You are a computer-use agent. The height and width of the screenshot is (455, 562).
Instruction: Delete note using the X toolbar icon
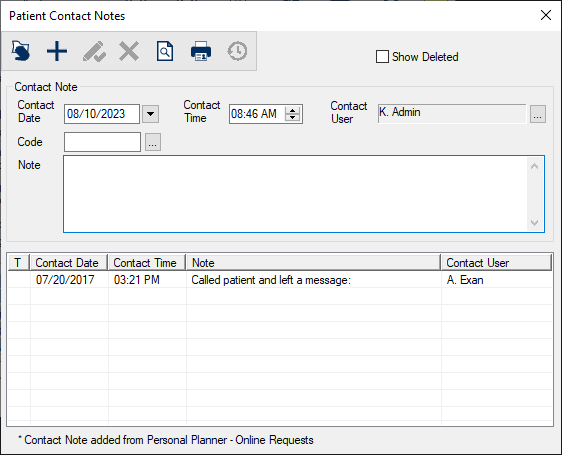[x=129, y=51]
